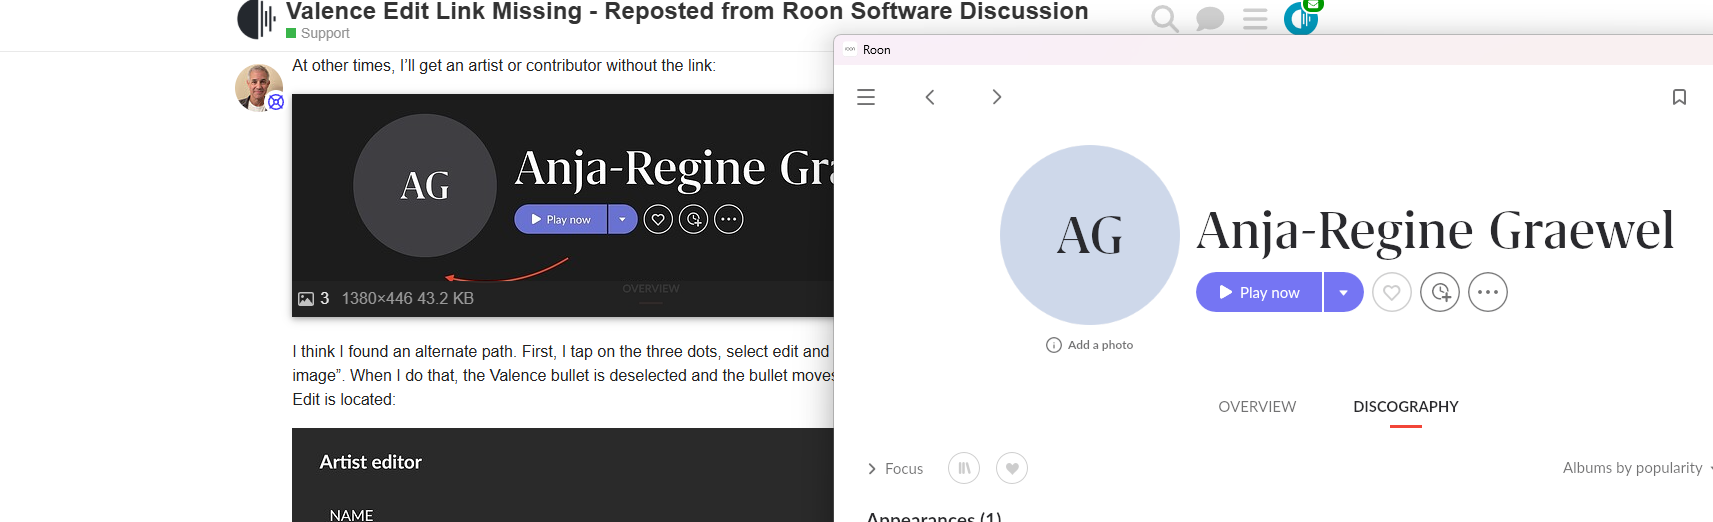
Task: Toggle favorite heart for Anja-Regine Graewel
Action: point(1391,292)
